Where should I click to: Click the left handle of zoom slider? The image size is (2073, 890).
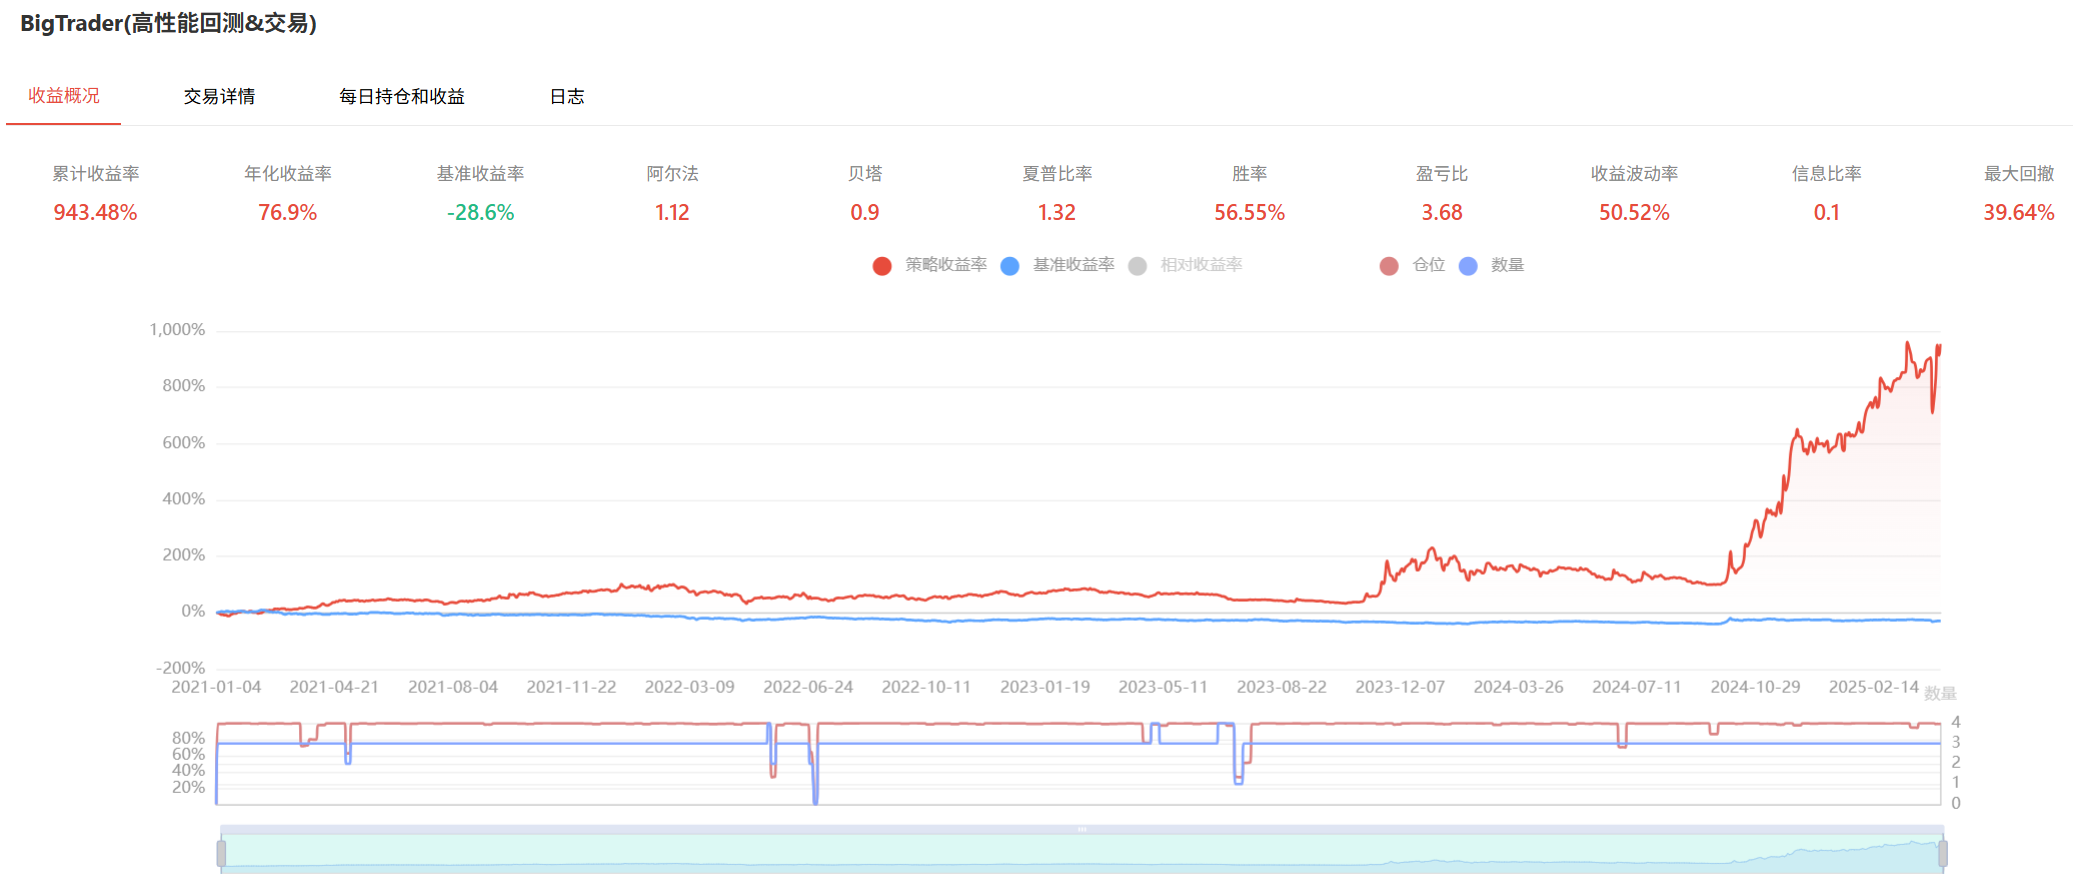(221, 853)
